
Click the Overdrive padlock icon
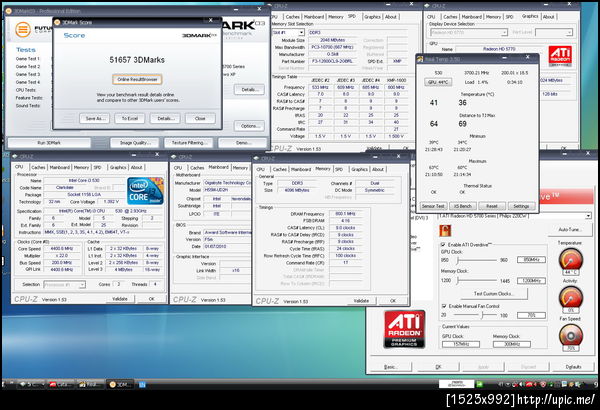point(445,230)
